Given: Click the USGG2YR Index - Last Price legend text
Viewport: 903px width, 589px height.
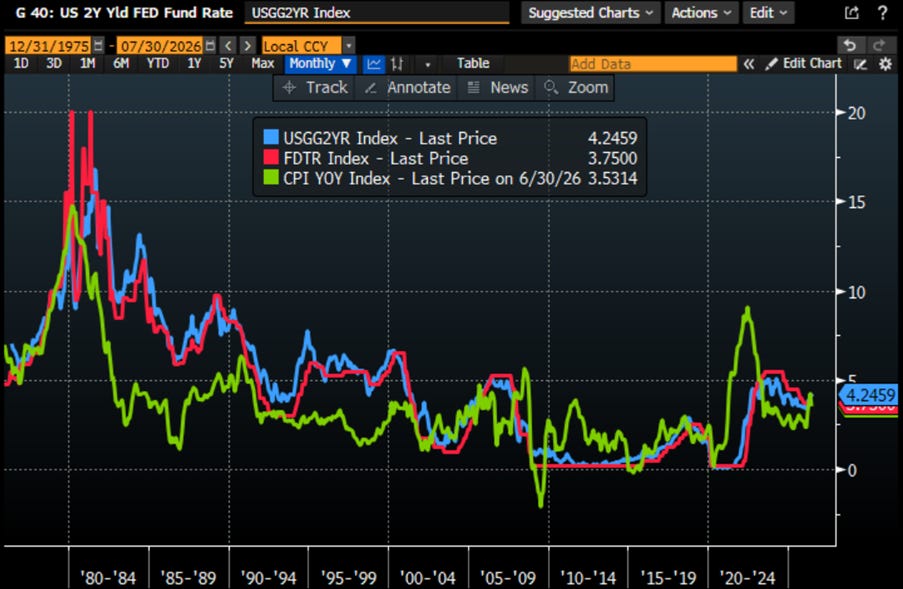Looking at the screenshot, I should tap(390, 138).
